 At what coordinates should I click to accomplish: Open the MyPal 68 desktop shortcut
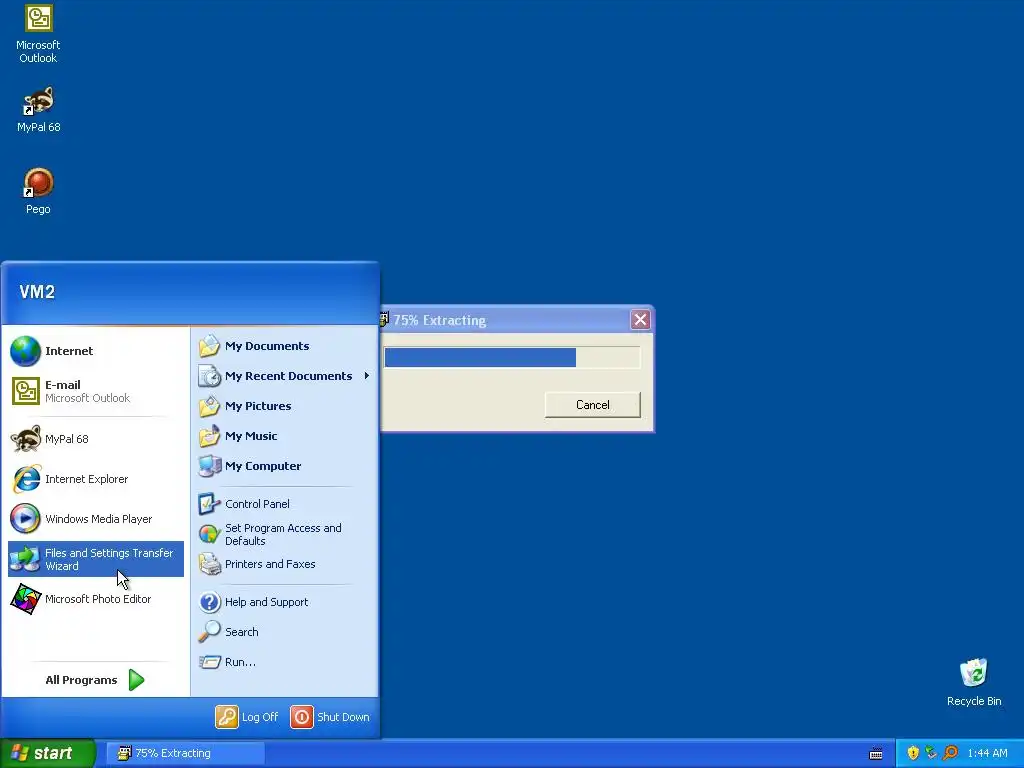pyautogui.click(x=38, y=110)
